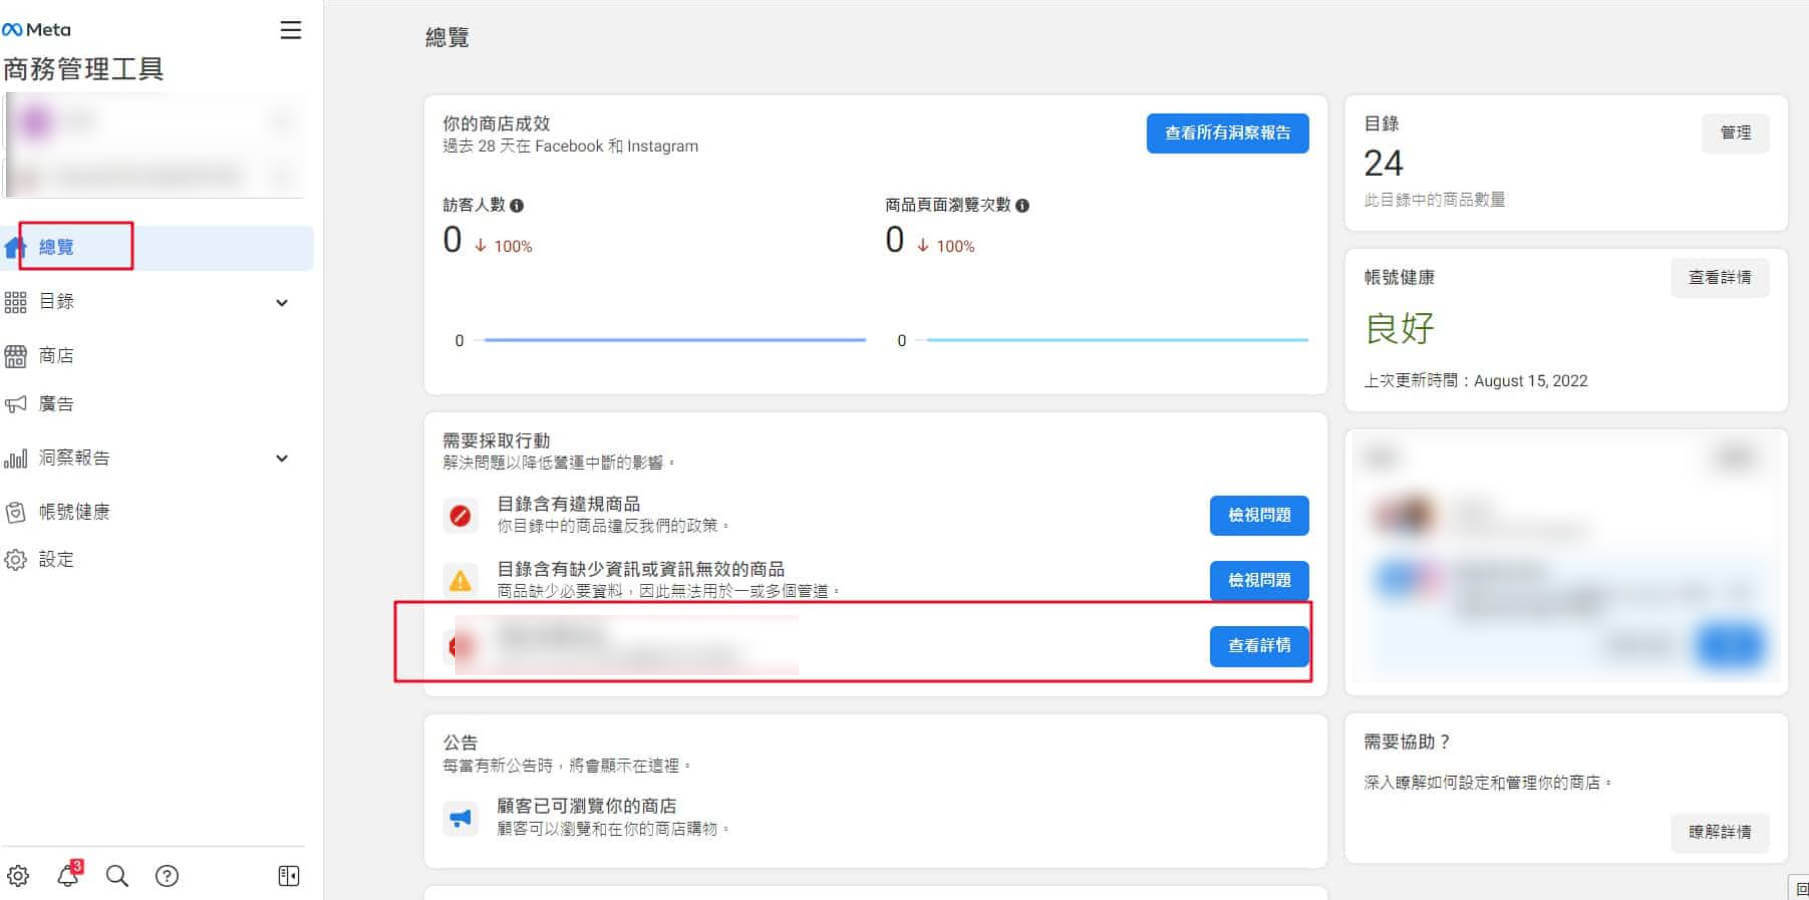Click 瞭解詳情 in the 需要協助 card
The width and height of the screenshot is (1809, 900).
[x=1719, y=832]
